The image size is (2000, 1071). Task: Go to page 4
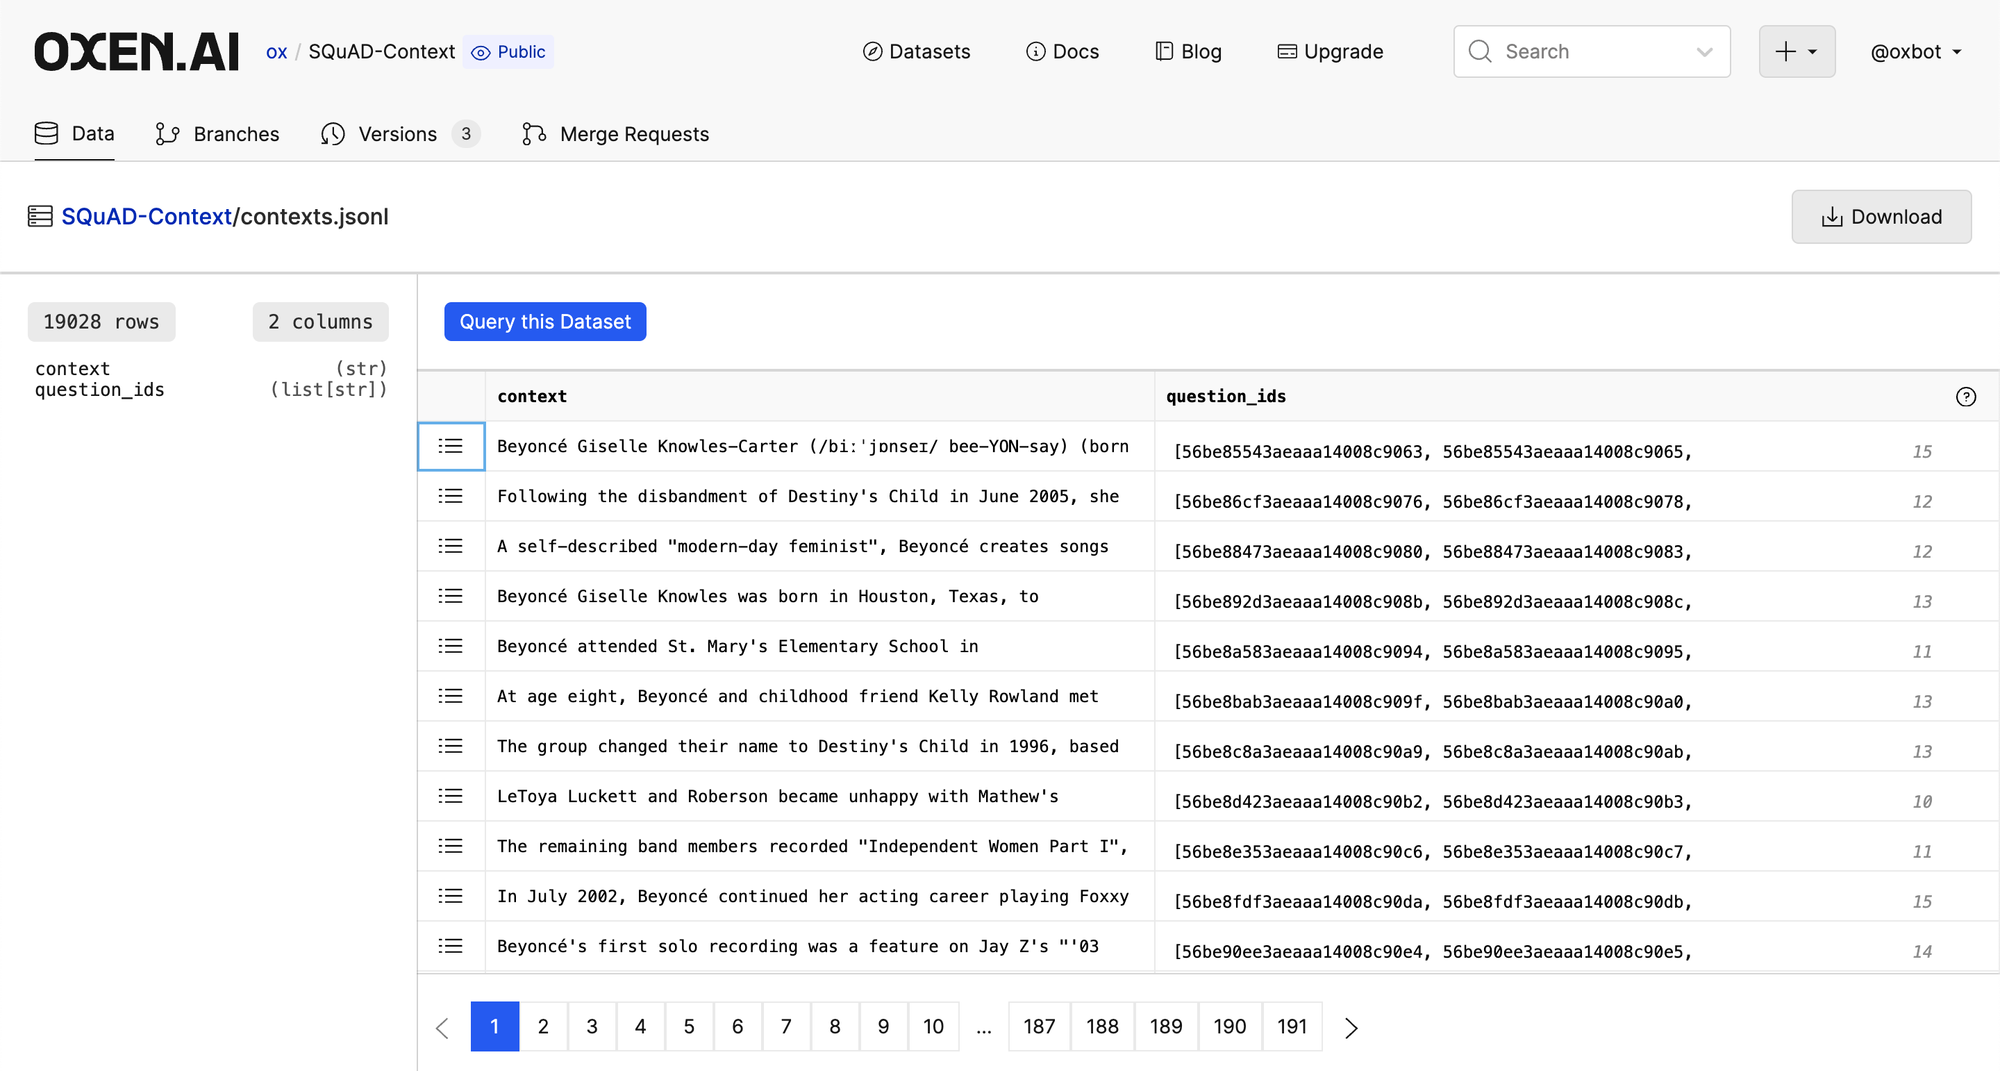[x=640, y=1027]
